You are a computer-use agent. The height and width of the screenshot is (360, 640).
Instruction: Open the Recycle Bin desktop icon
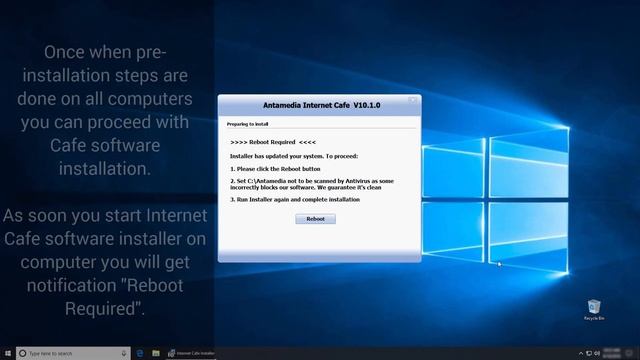point(594,310)
